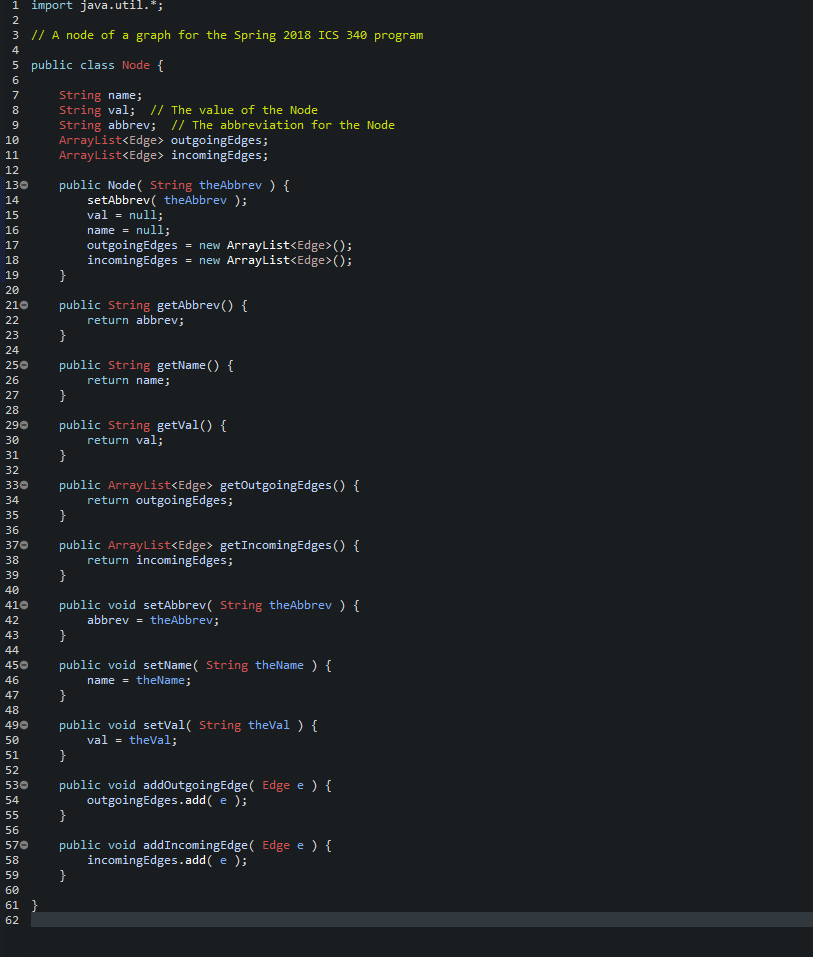Click the 'return abbrev;' statement
The image size is (813, 957).
pyautogui.click(x=136, y=320)
